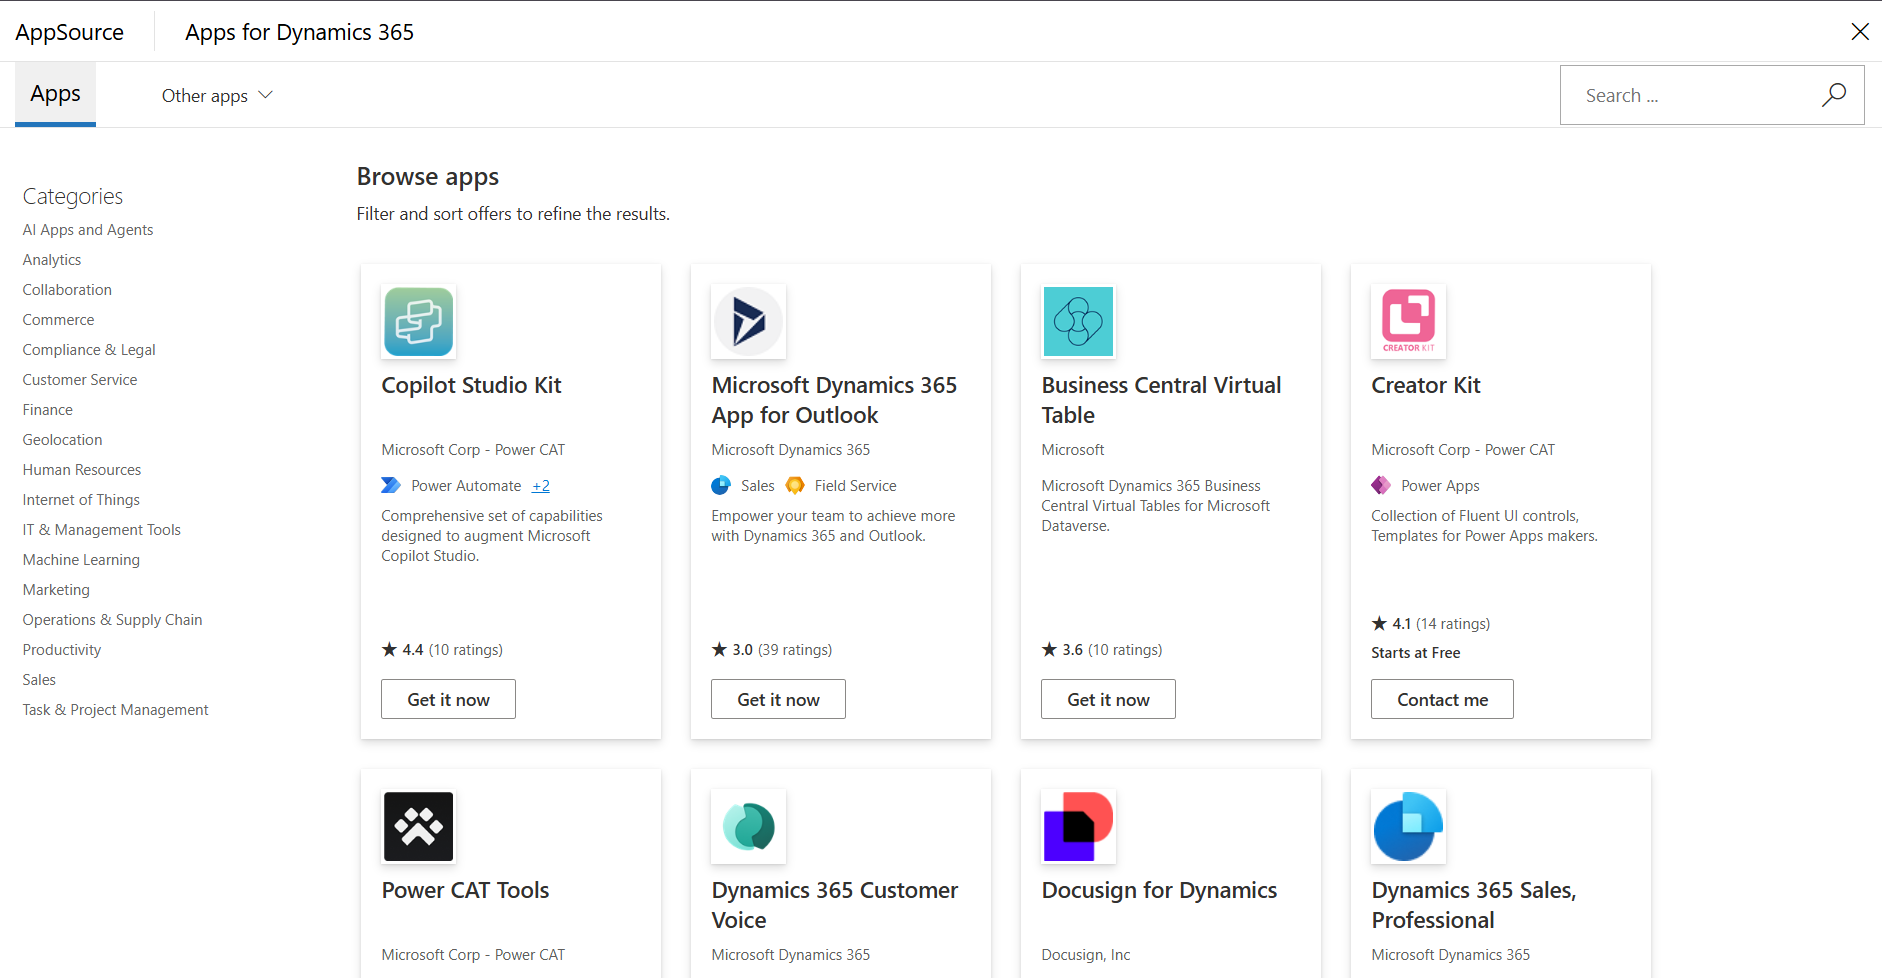Image resolution: width=1882 pixels, height=978 pixels.
Task: Open Dynamics 365 Customer Voice title
Action: tap(834, 905)
